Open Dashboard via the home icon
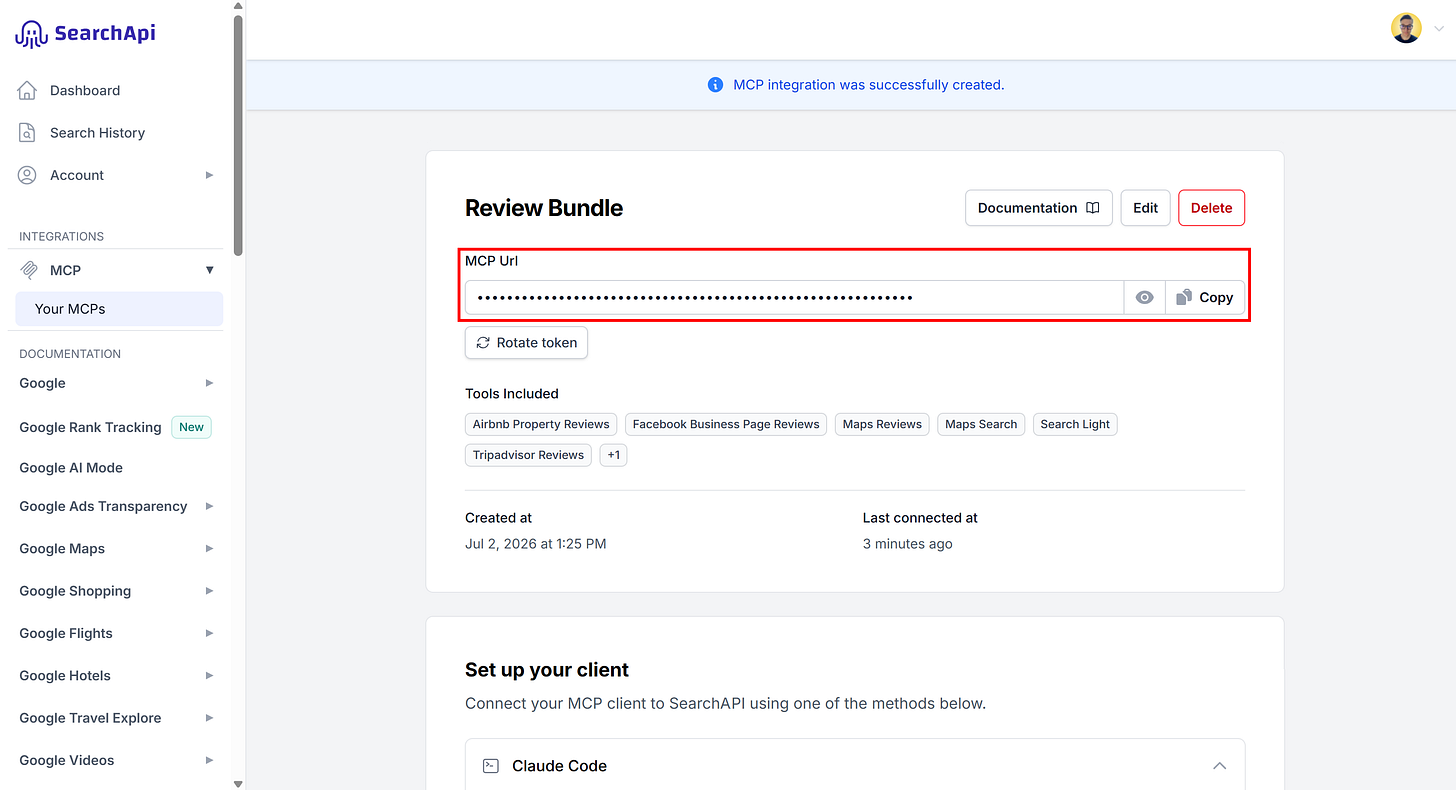This screenshot has height=790, width=1456. [x=28, y=90]
